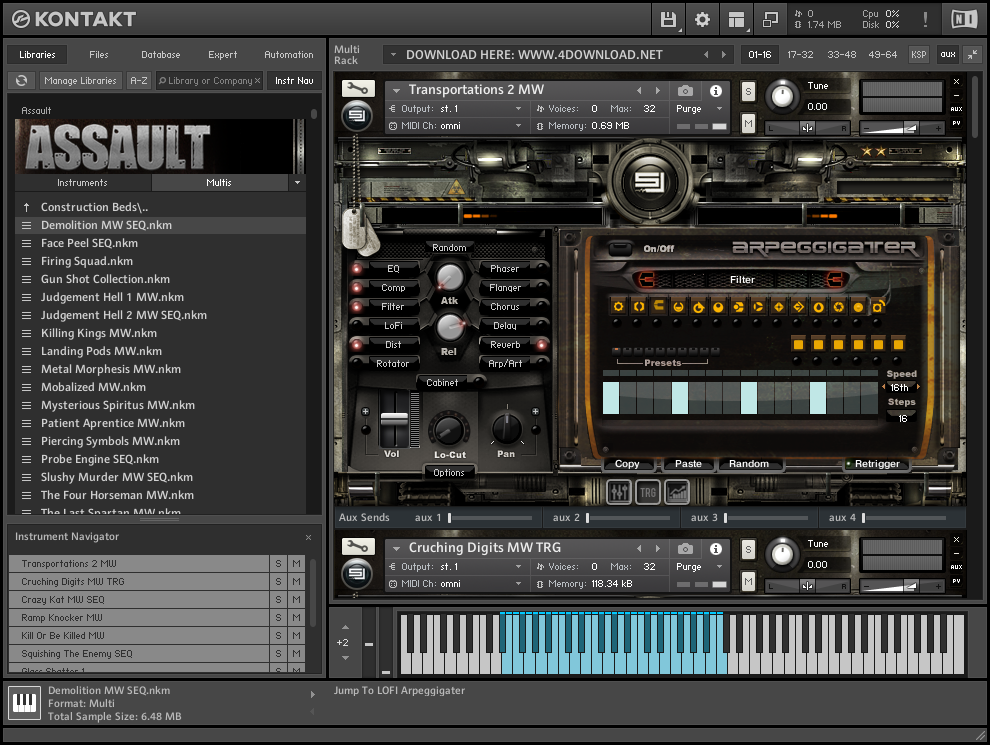Open info icon for Transportations 2 MW

(x=716, y=91)
